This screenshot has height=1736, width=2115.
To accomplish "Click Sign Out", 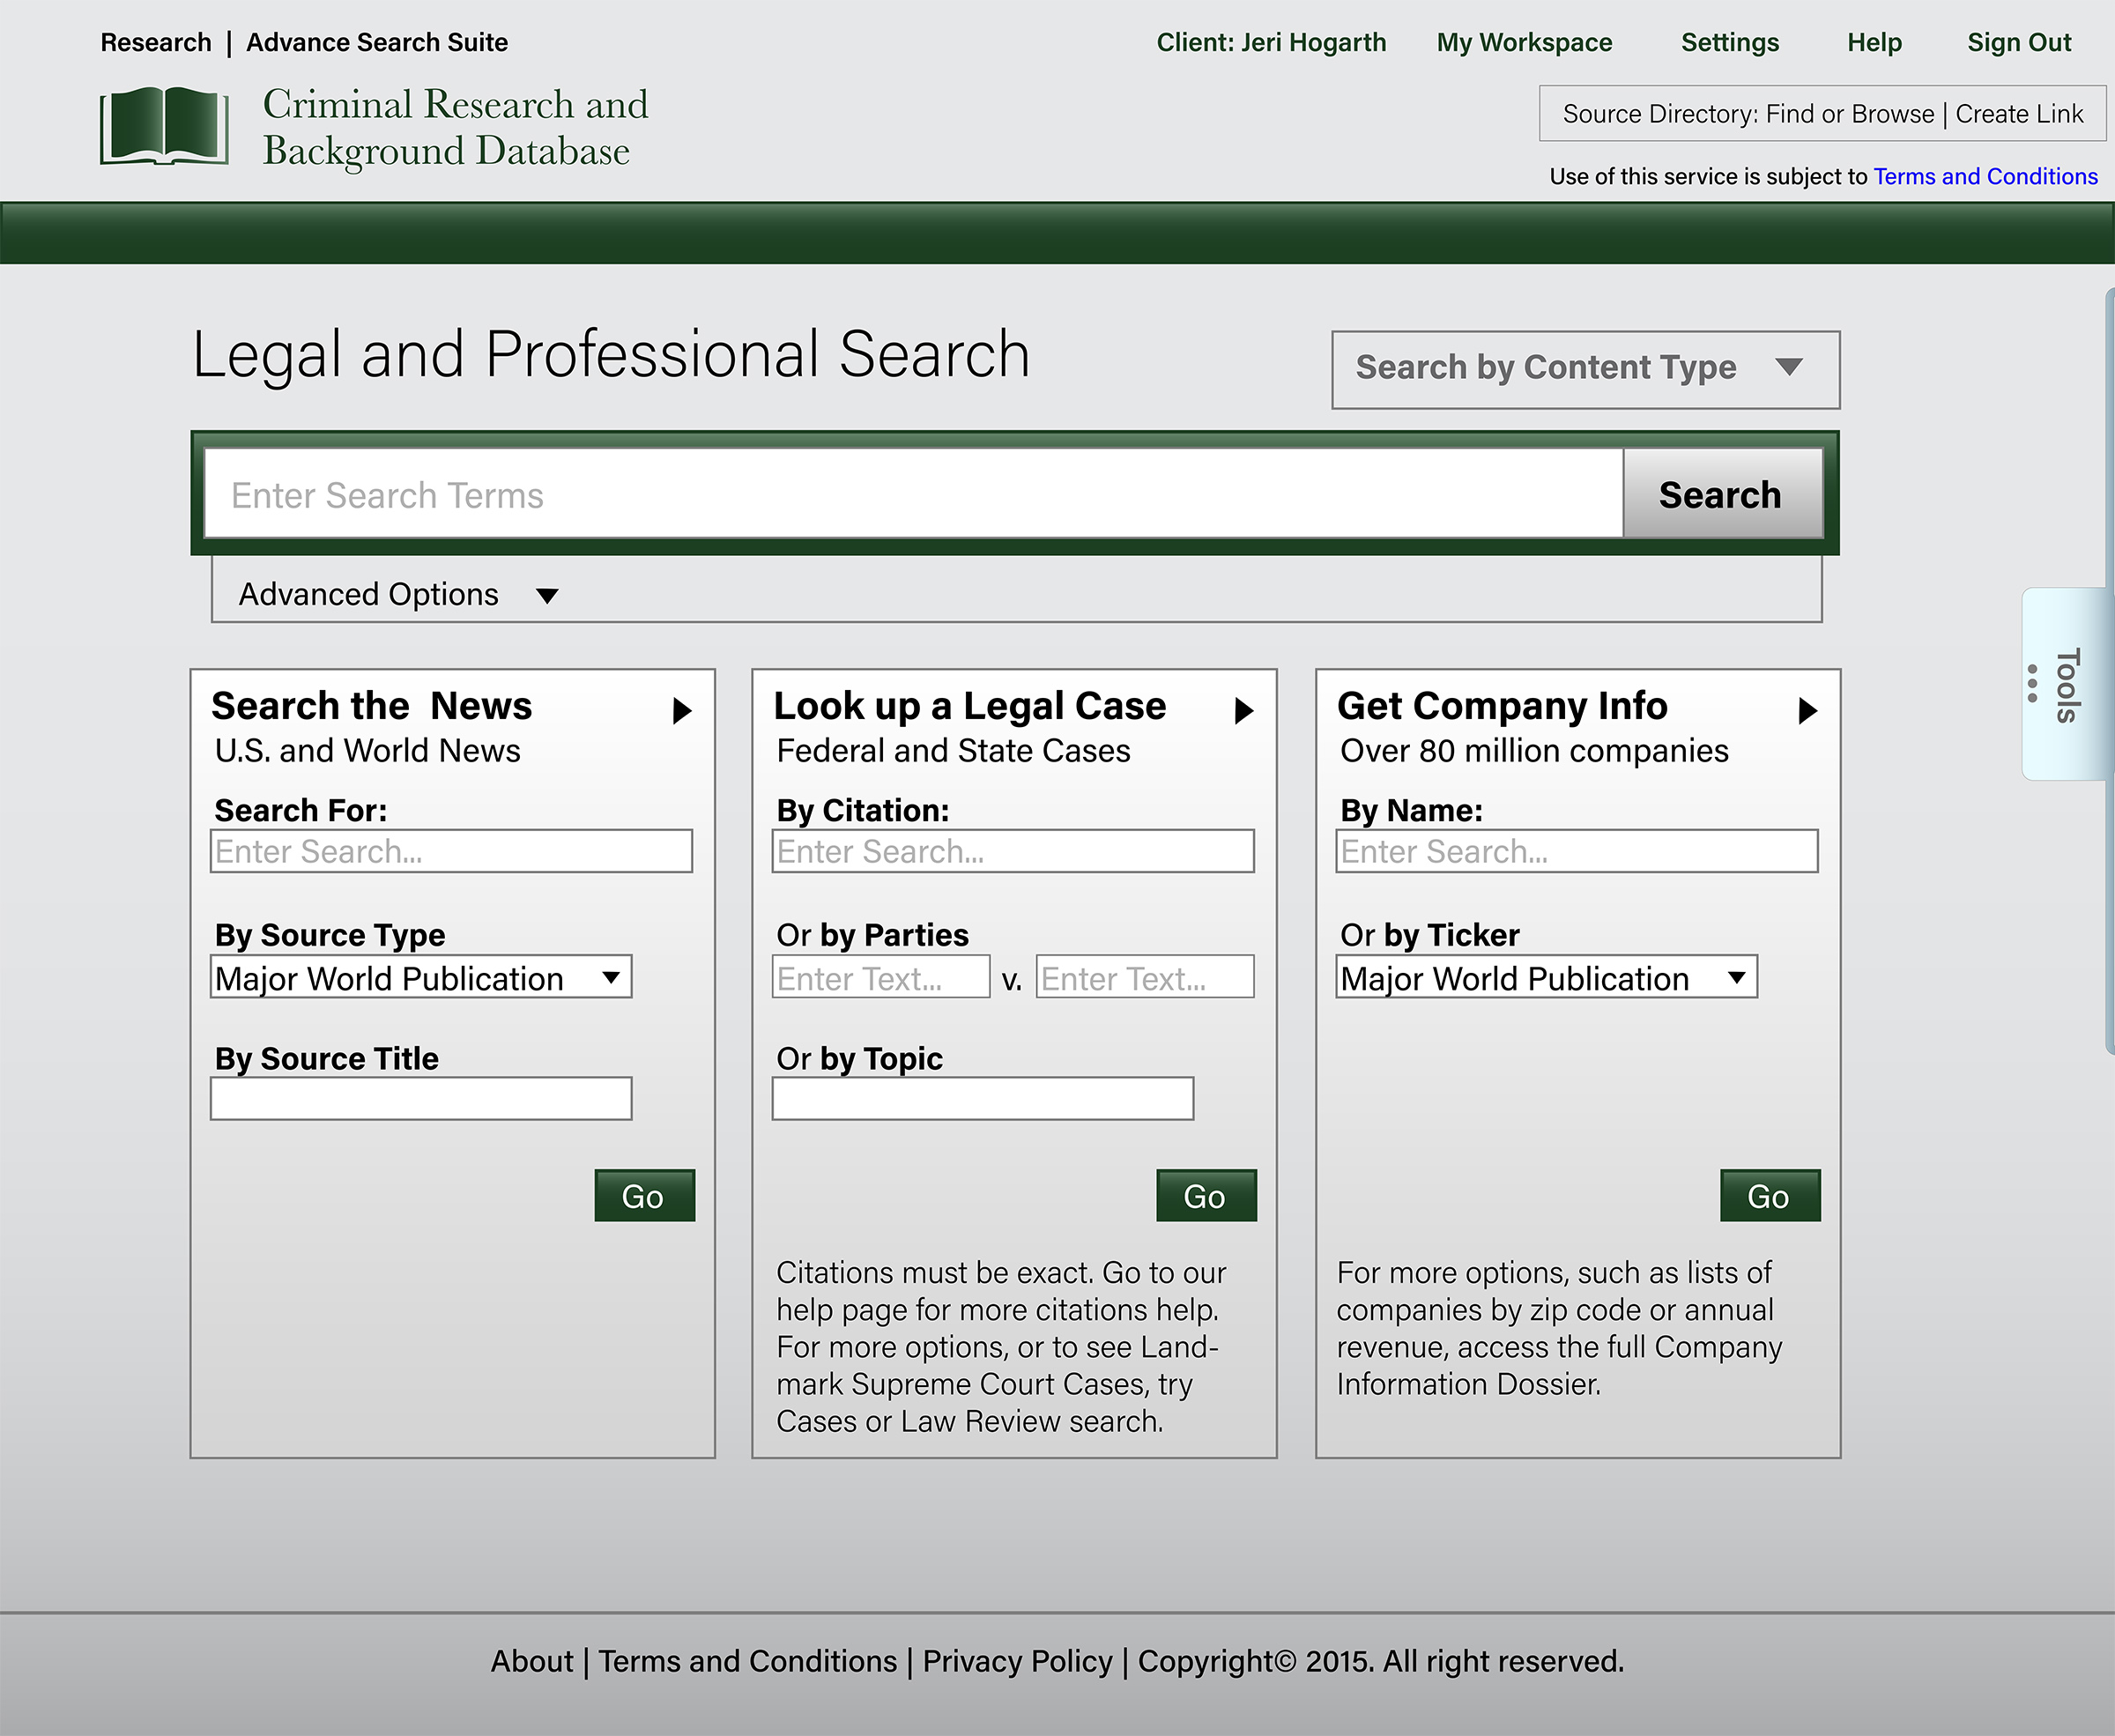I will coord(2018,42).
